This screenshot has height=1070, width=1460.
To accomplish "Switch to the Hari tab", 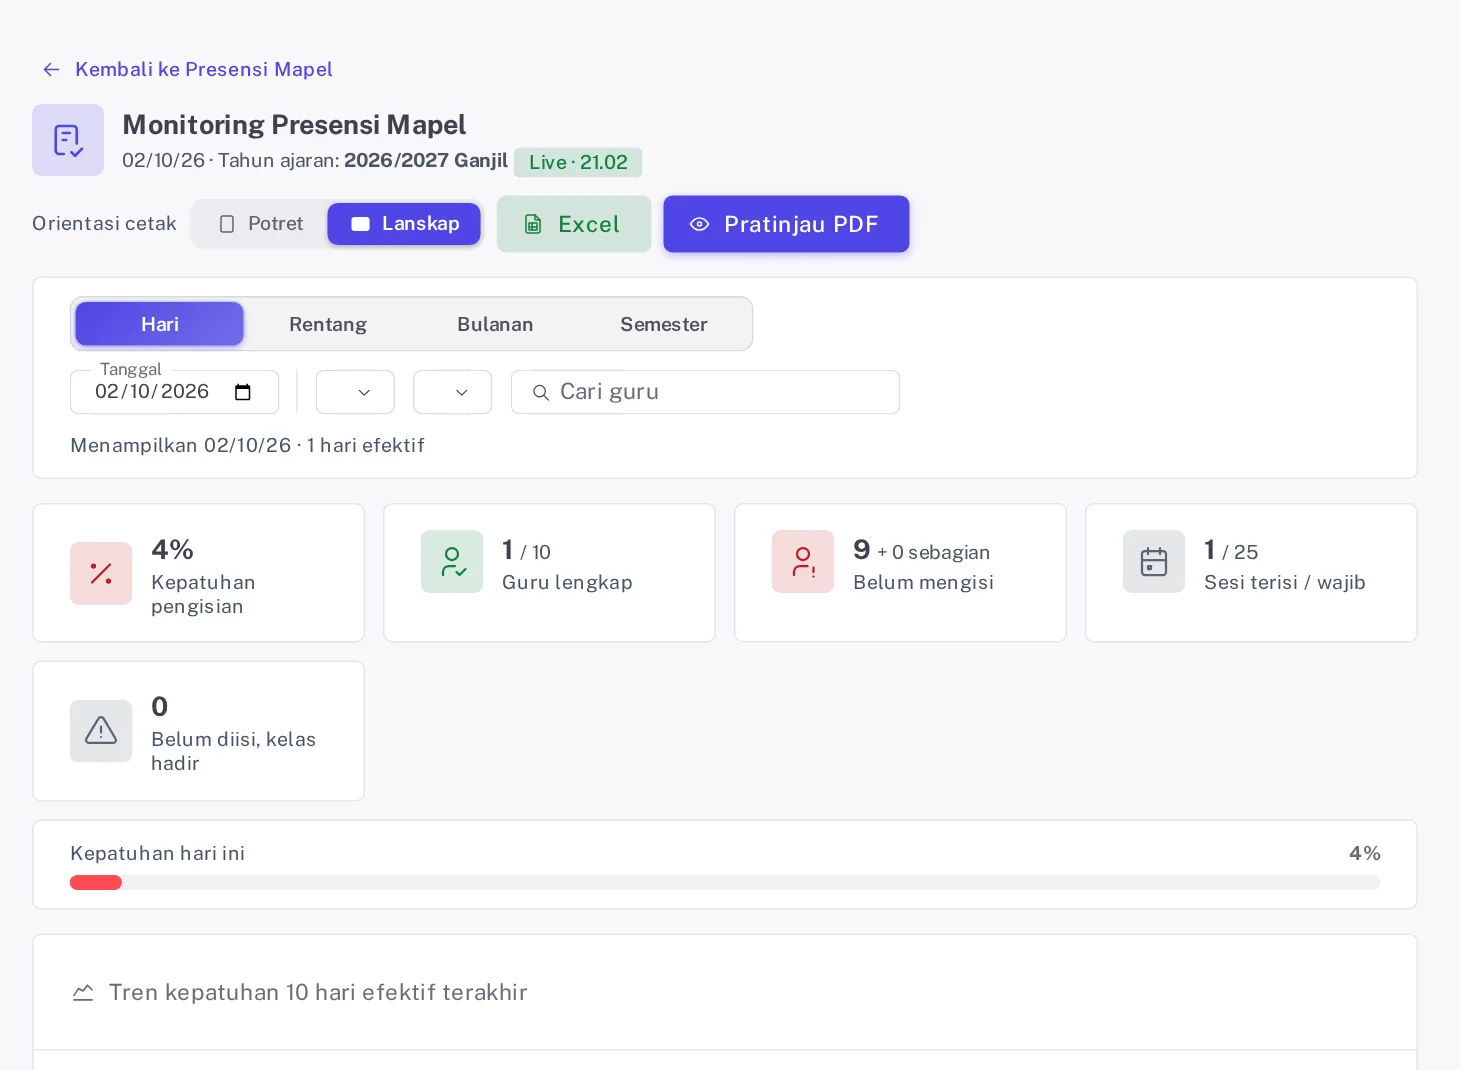I will tap(160, 324).
